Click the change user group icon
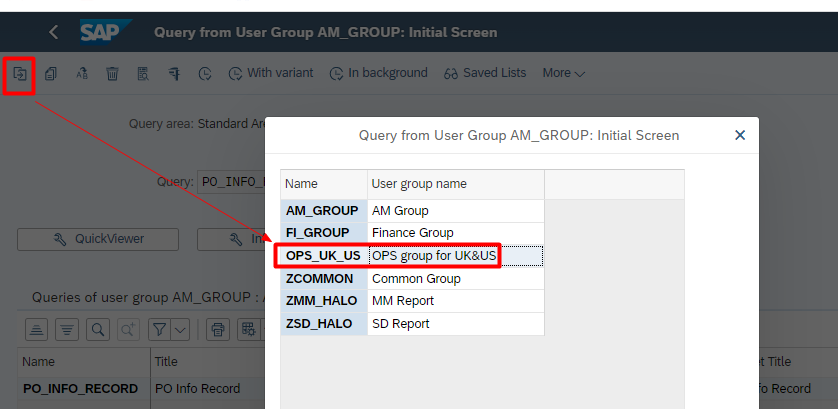 (19, 73)
